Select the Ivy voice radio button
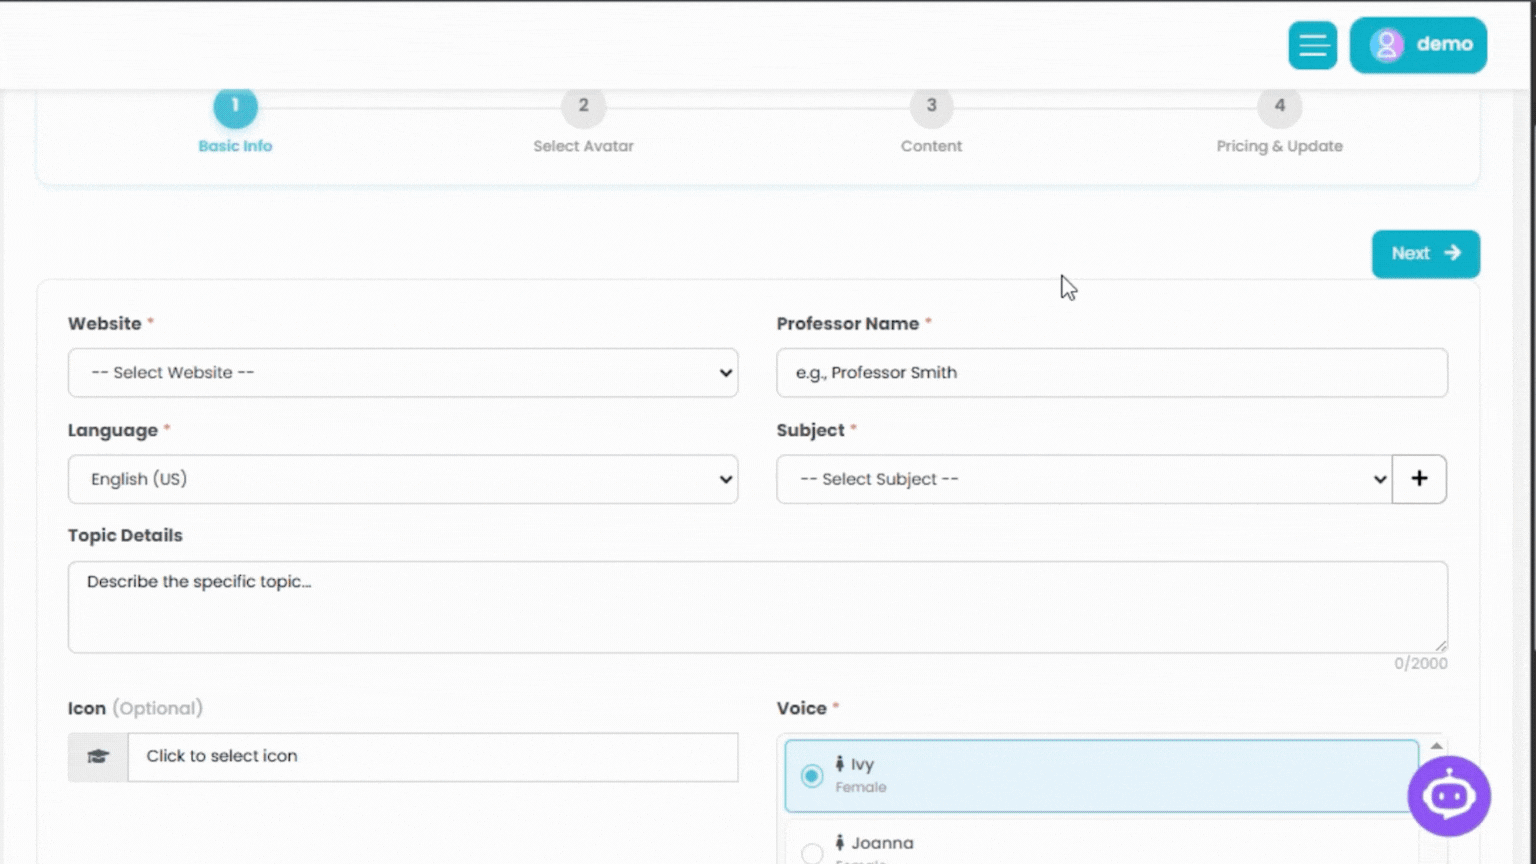Viewport: 1536px width, 864px height. coord(812,776)
